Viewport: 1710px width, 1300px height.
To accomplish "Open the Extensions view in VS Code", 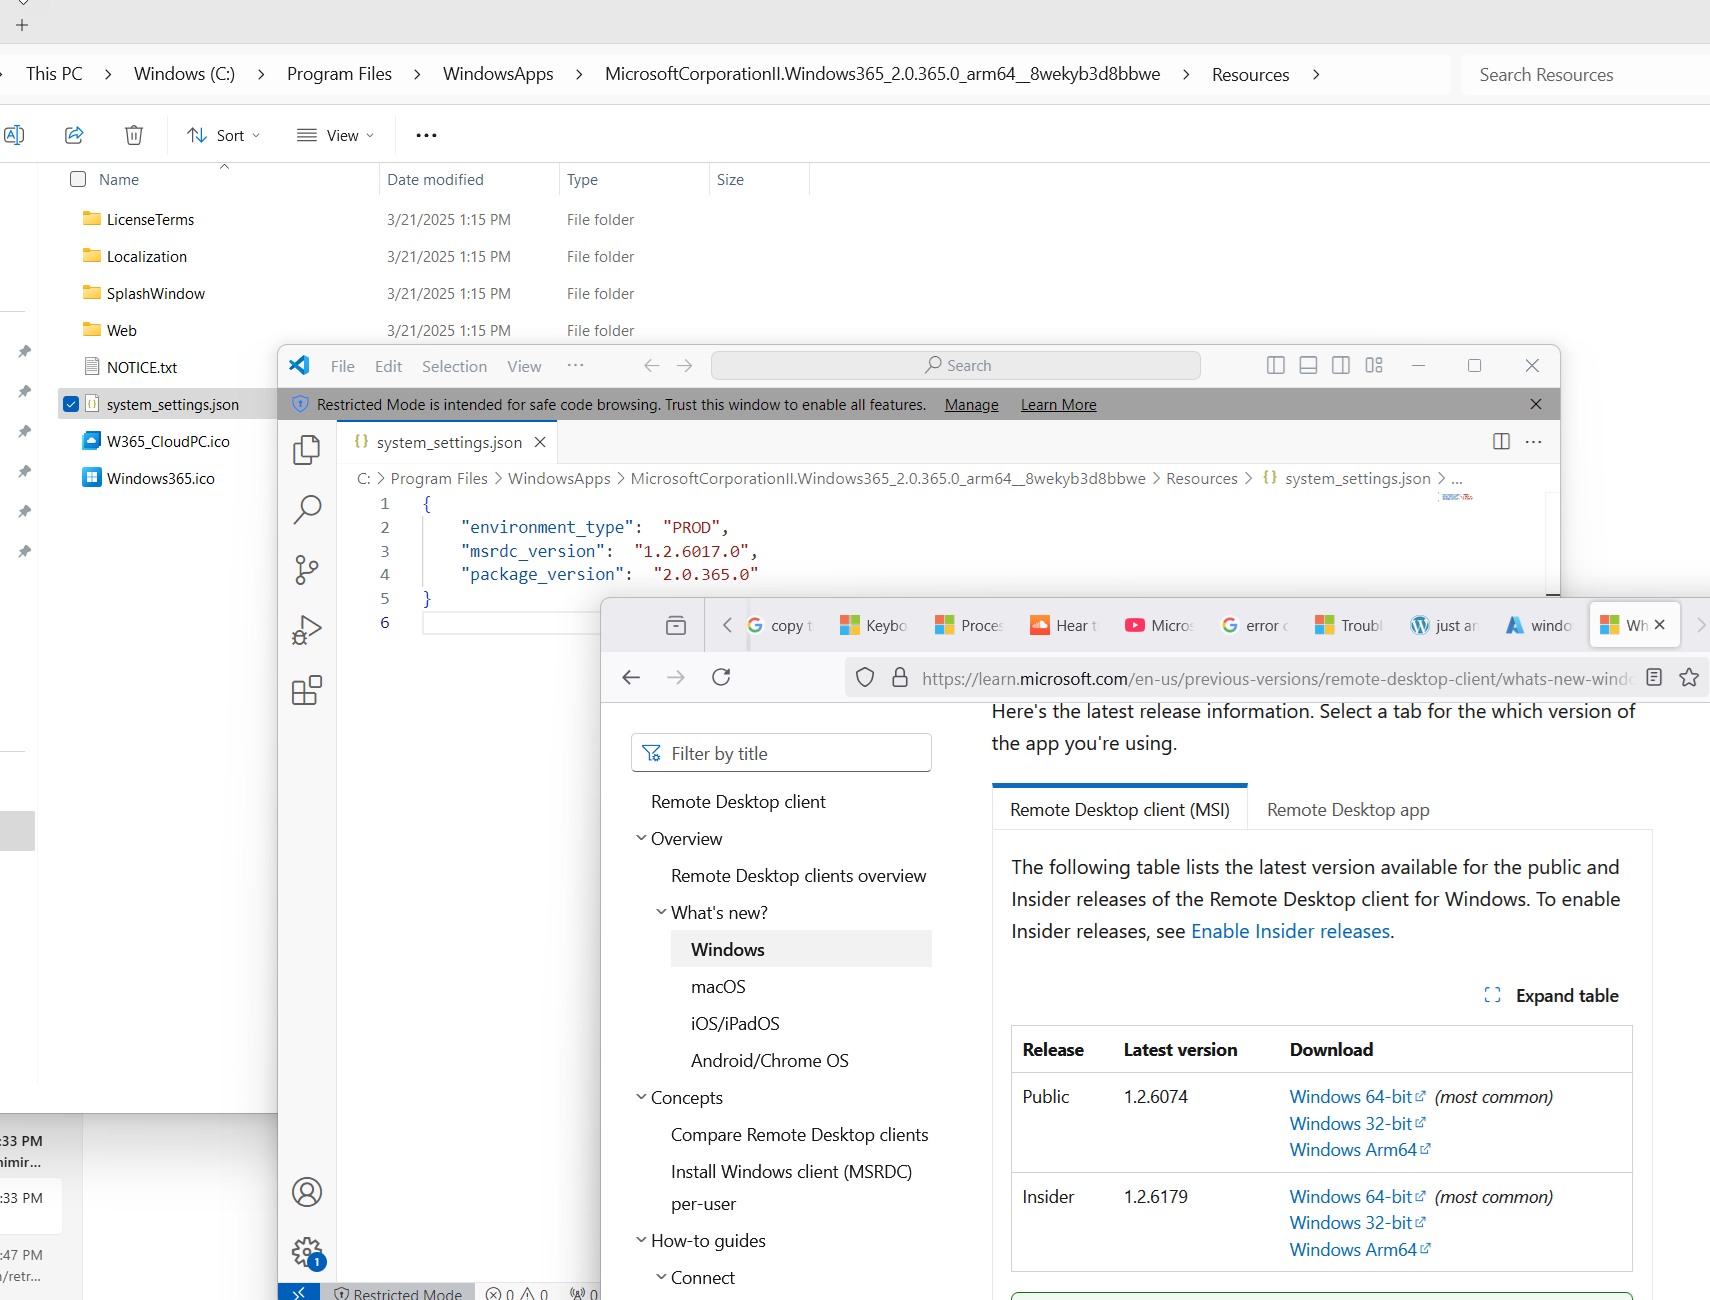I will tap(307, 690).
